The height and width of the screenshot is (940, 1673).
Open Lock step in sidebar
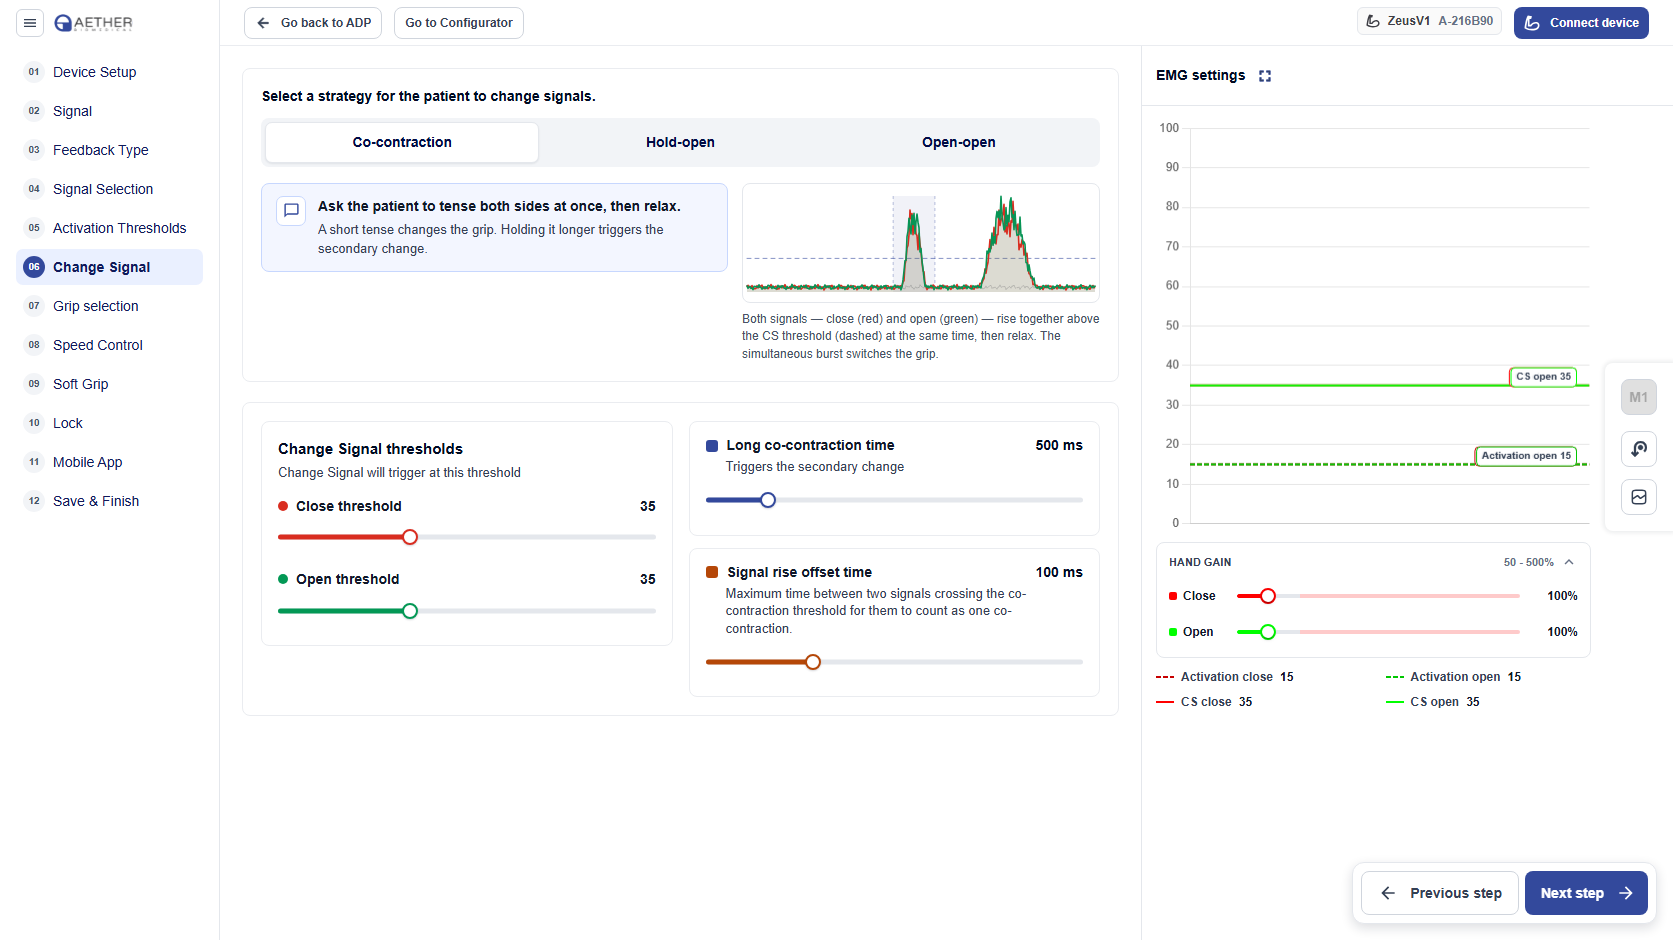[x=110, y=423]
